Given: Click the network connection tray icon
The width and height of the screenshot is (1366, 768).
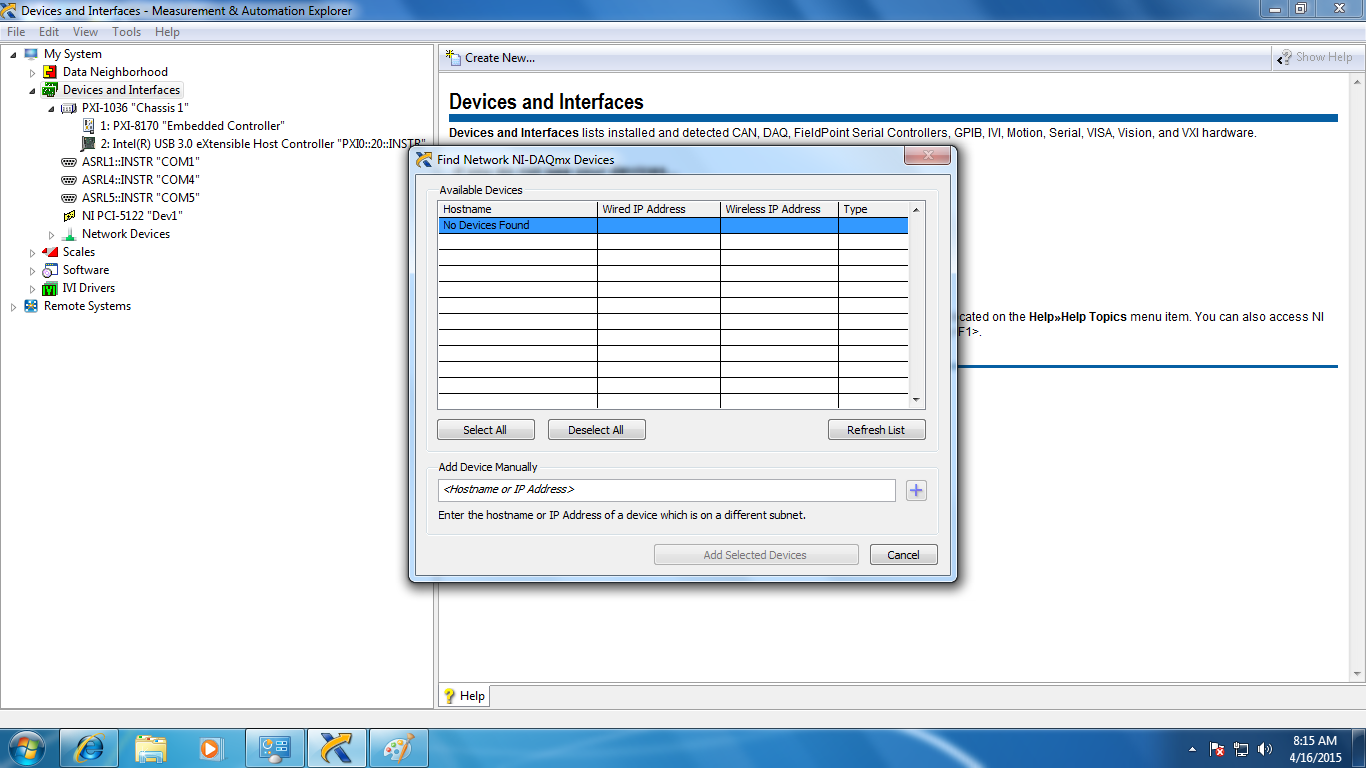Looking at the screenshot, I should [1241, 749].
